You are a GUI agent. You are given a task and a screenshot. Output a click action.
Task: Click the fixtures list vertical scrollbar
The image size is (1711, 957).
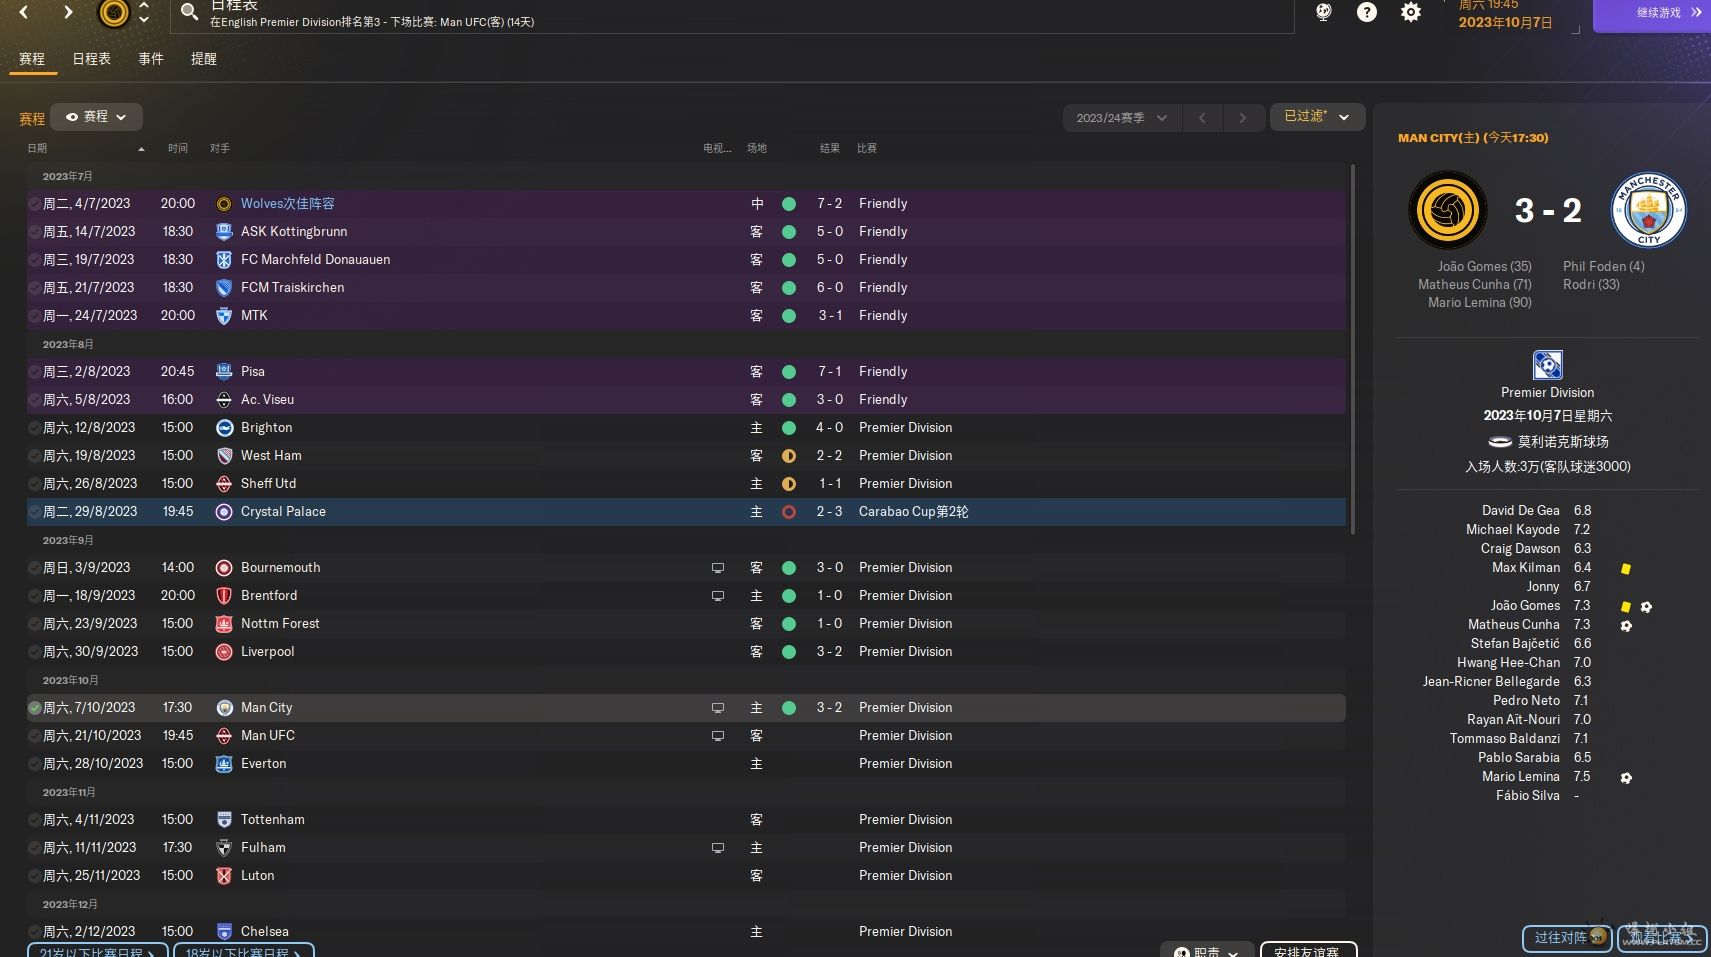click(x=1352, y=350)
